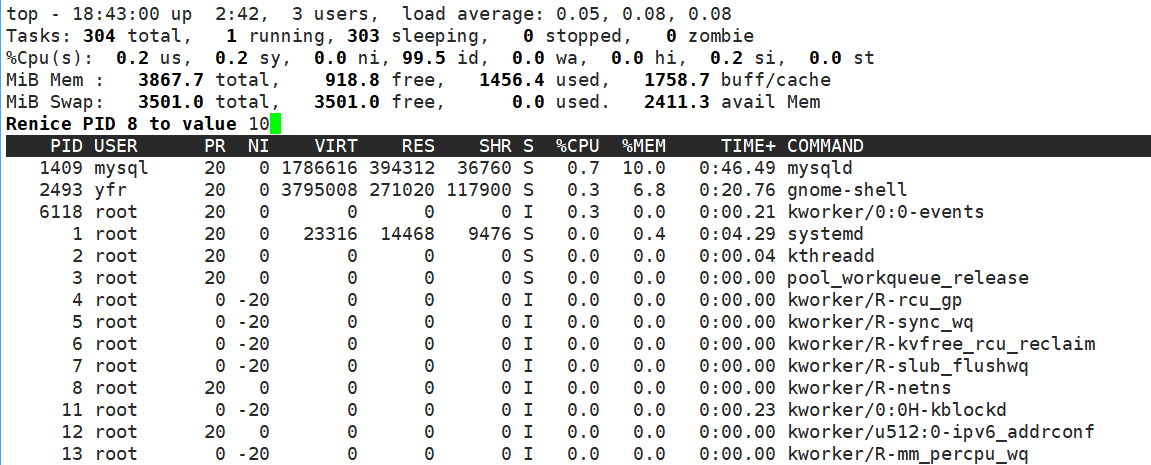The image size is (1151, 465).
Task: Click the 0:20.76 TIME+ value
Action: [x=737, y=190]
